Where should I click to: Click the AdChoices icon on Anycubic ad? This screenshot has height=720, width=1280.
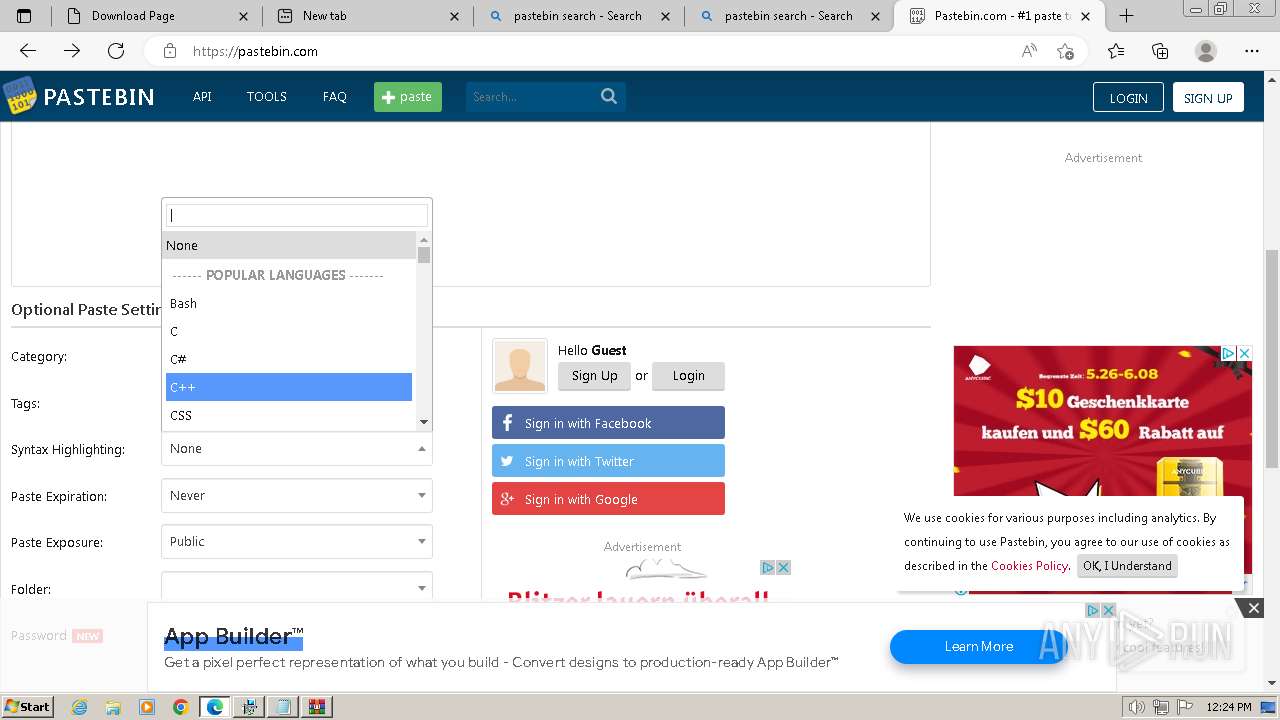coord(1229,354)
